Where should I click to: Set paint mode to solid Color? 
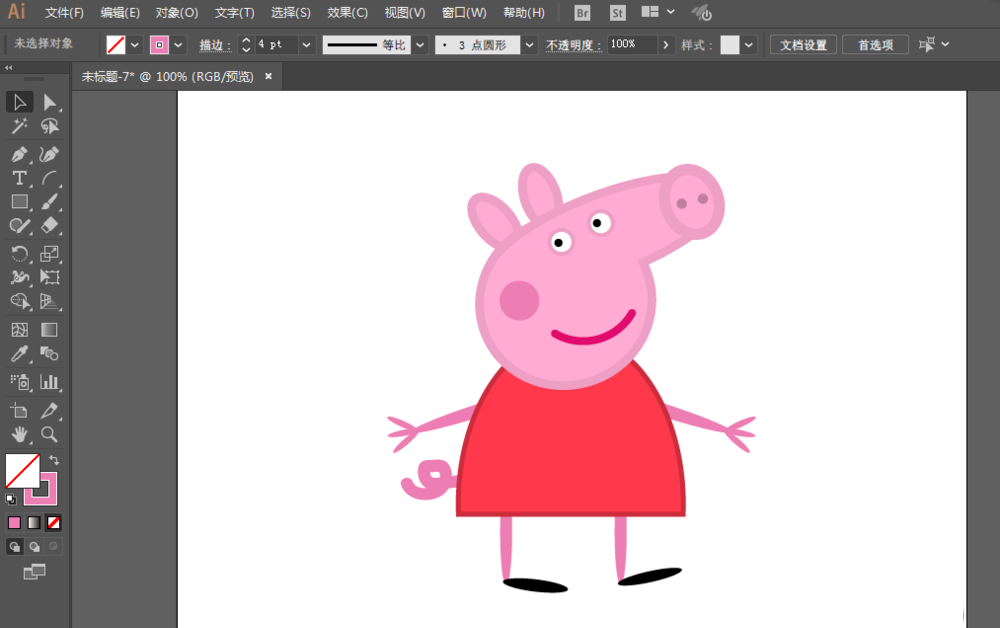(x=14, y=523)
